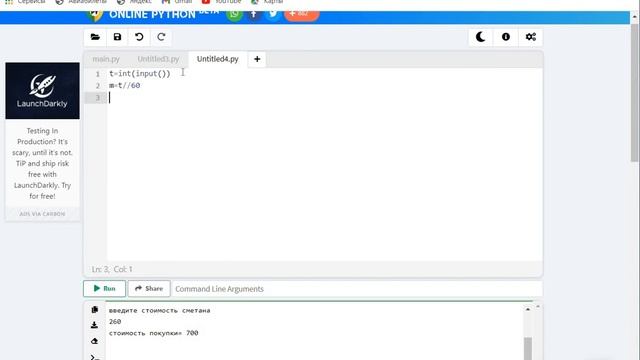Open the LaunchDarkly ad text link
This screenshot has height=360, width=640.
[x=42, y=163]
